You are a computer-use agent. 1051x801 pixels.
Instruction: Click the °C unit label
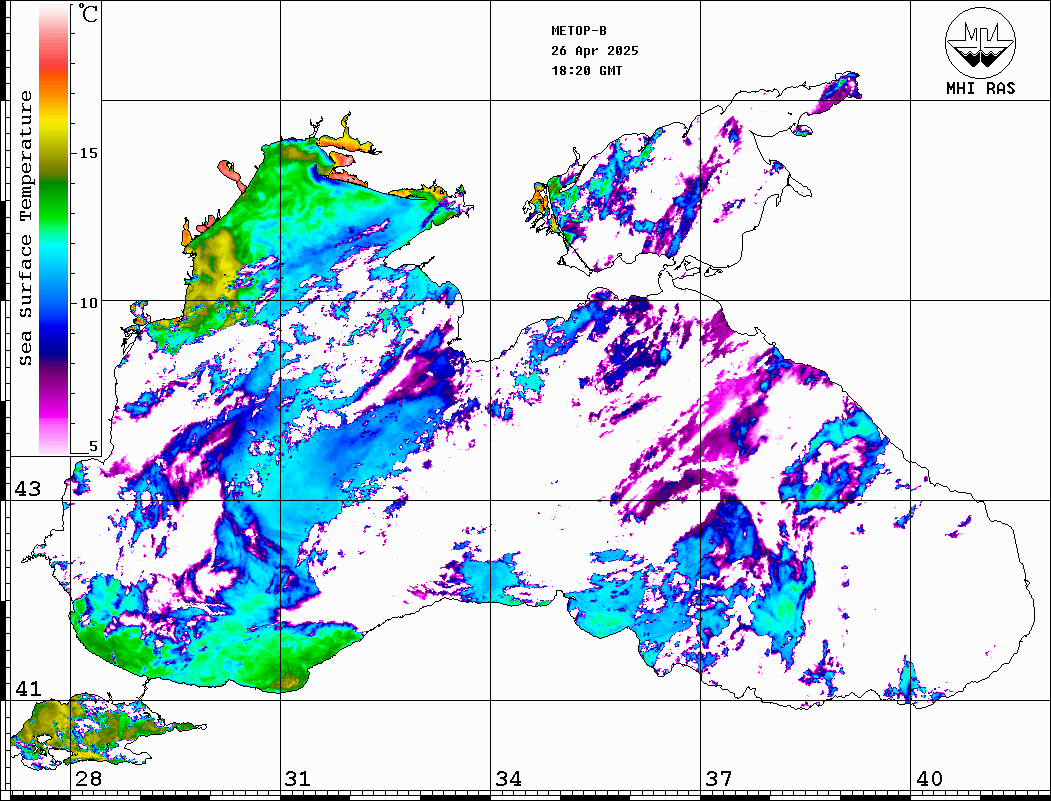[88, 13]
